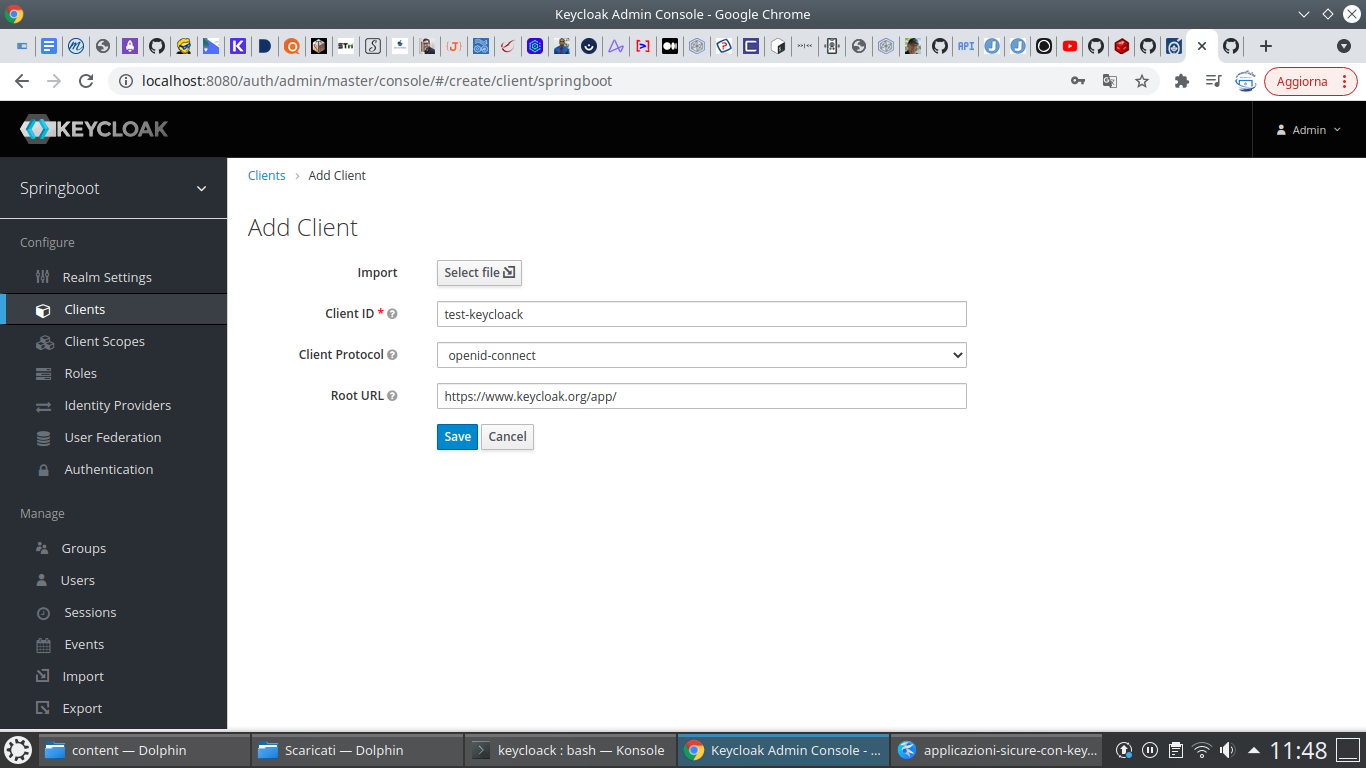
Task: Click Root URL help icon
Action: tap(392, 396)
